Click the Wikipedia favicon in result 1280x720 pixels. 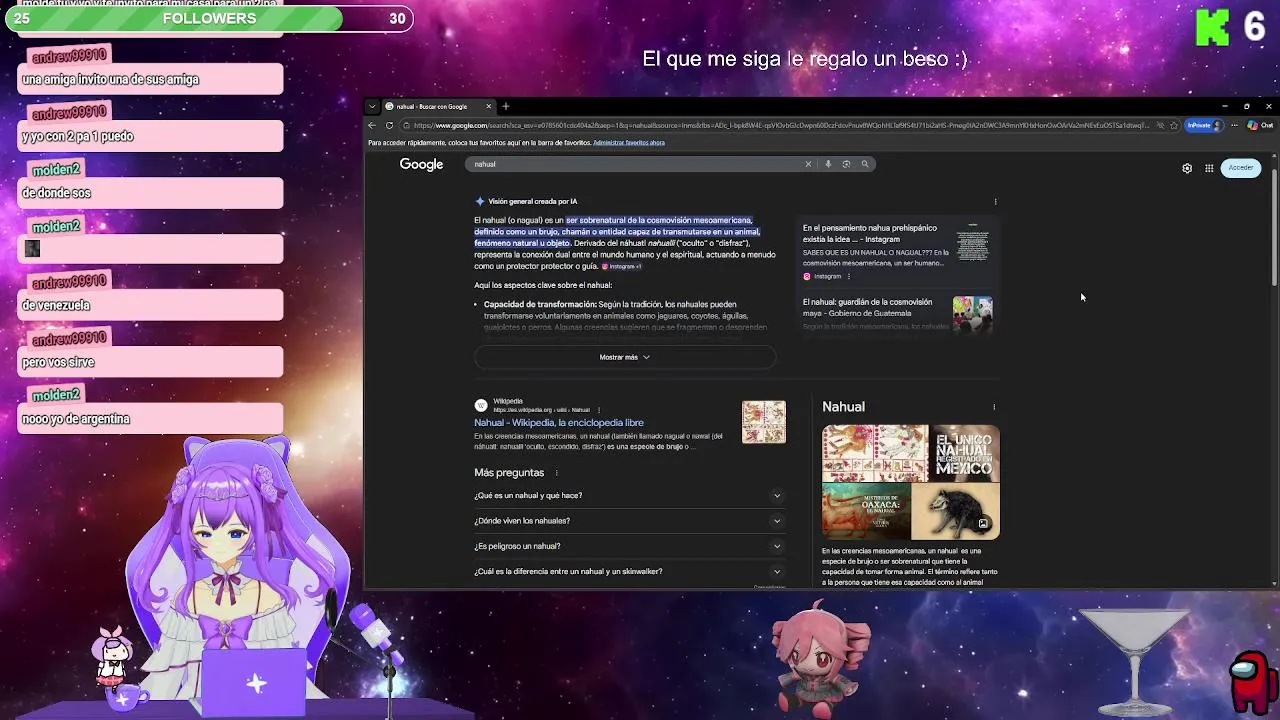tap(481, 405)
